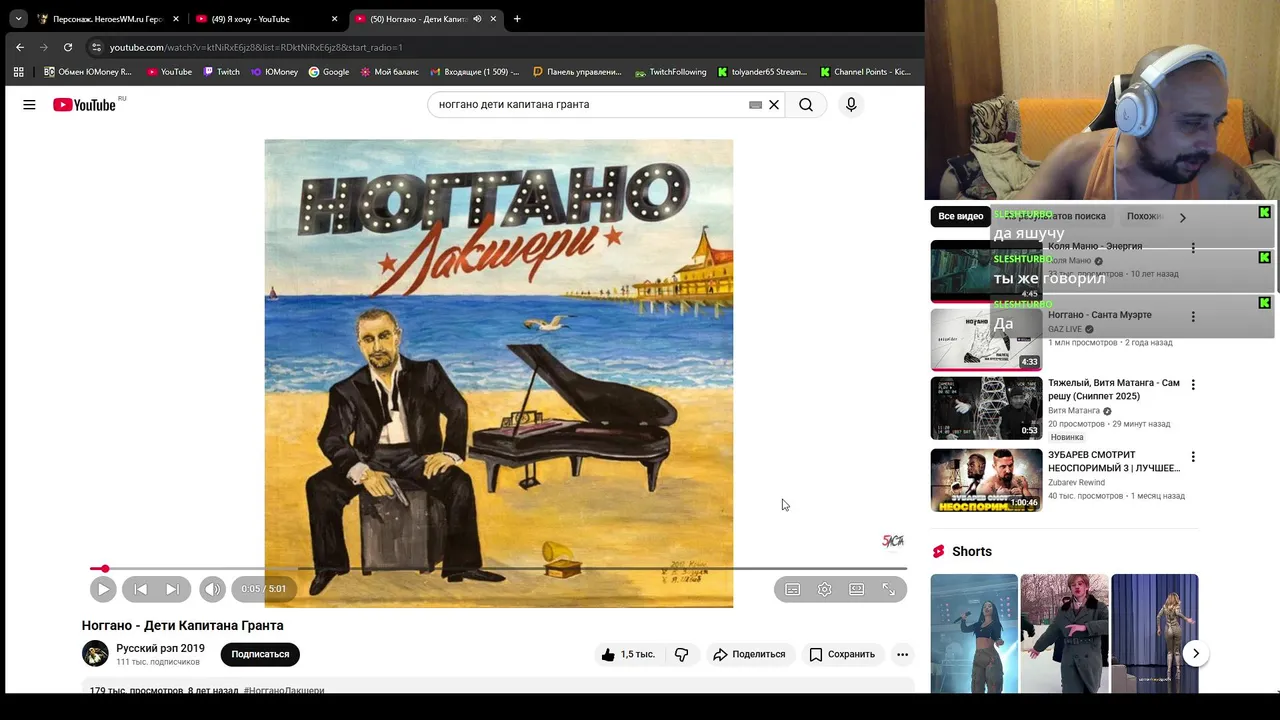The height and width of the screenshot is (720, 1280).
Task: Play the video
Action: (103, 589)
